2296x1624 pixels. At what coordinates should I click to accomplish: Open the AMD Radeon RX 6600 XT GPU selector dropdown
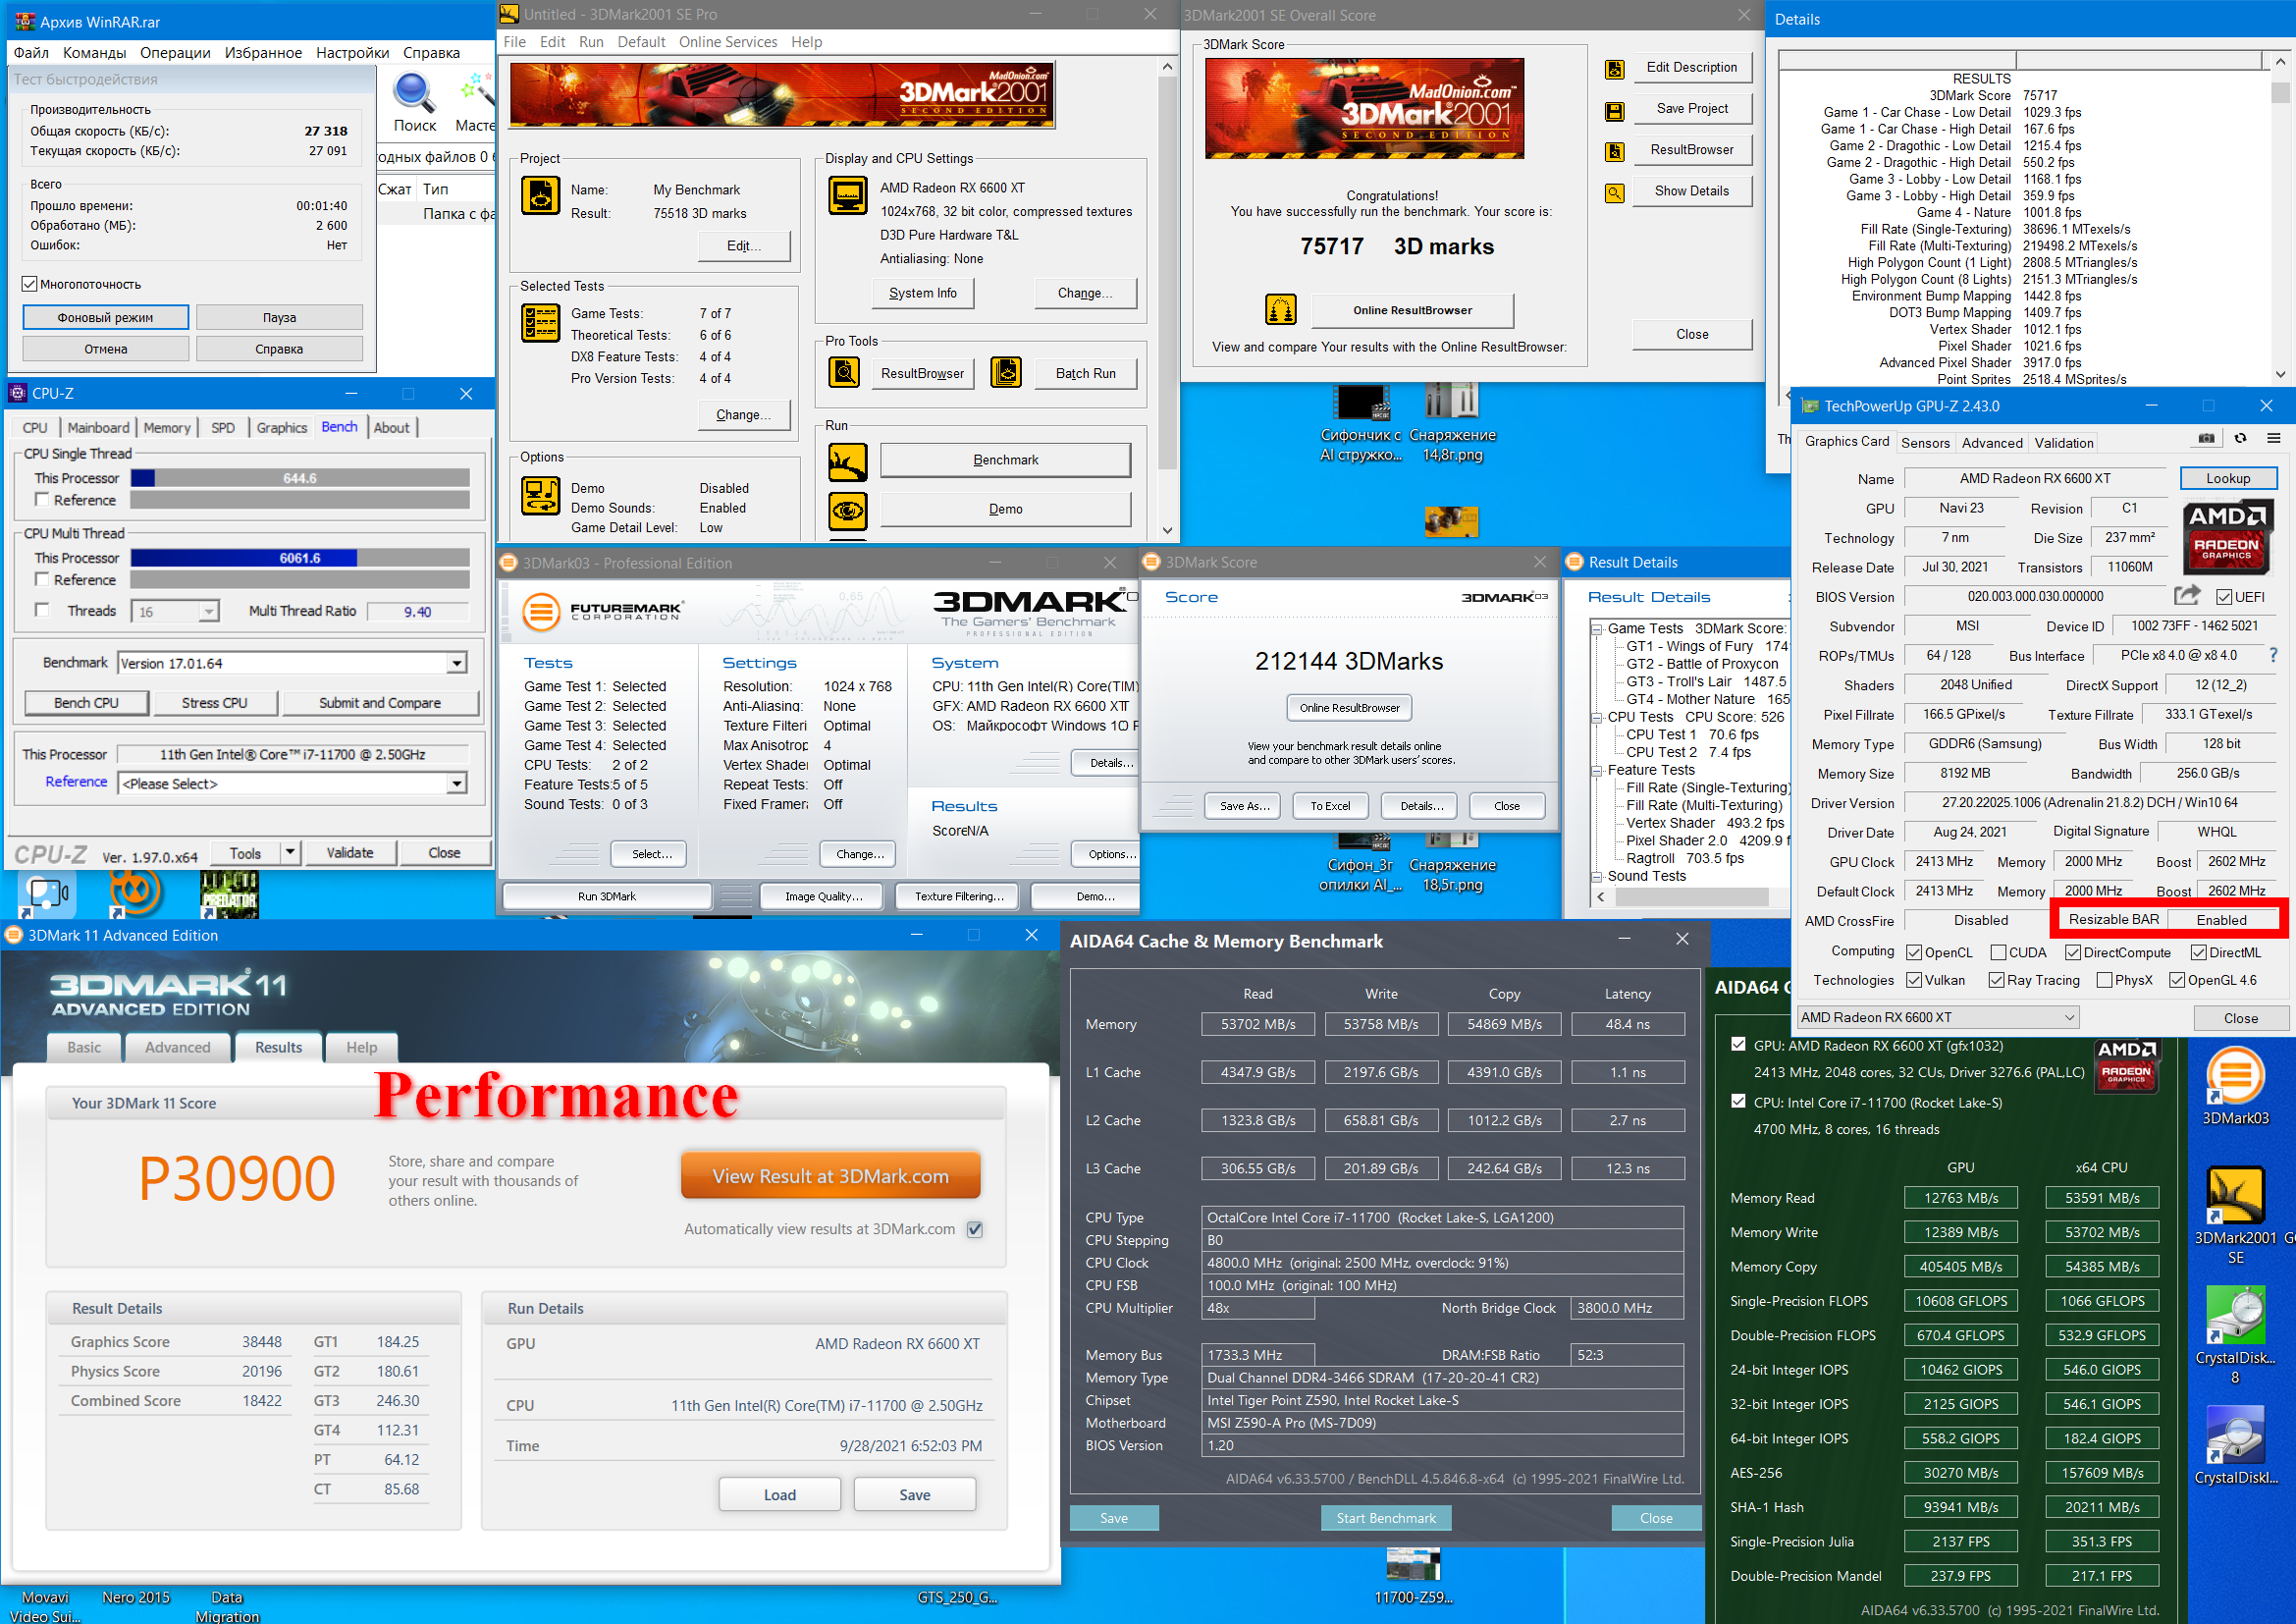2069,1017
